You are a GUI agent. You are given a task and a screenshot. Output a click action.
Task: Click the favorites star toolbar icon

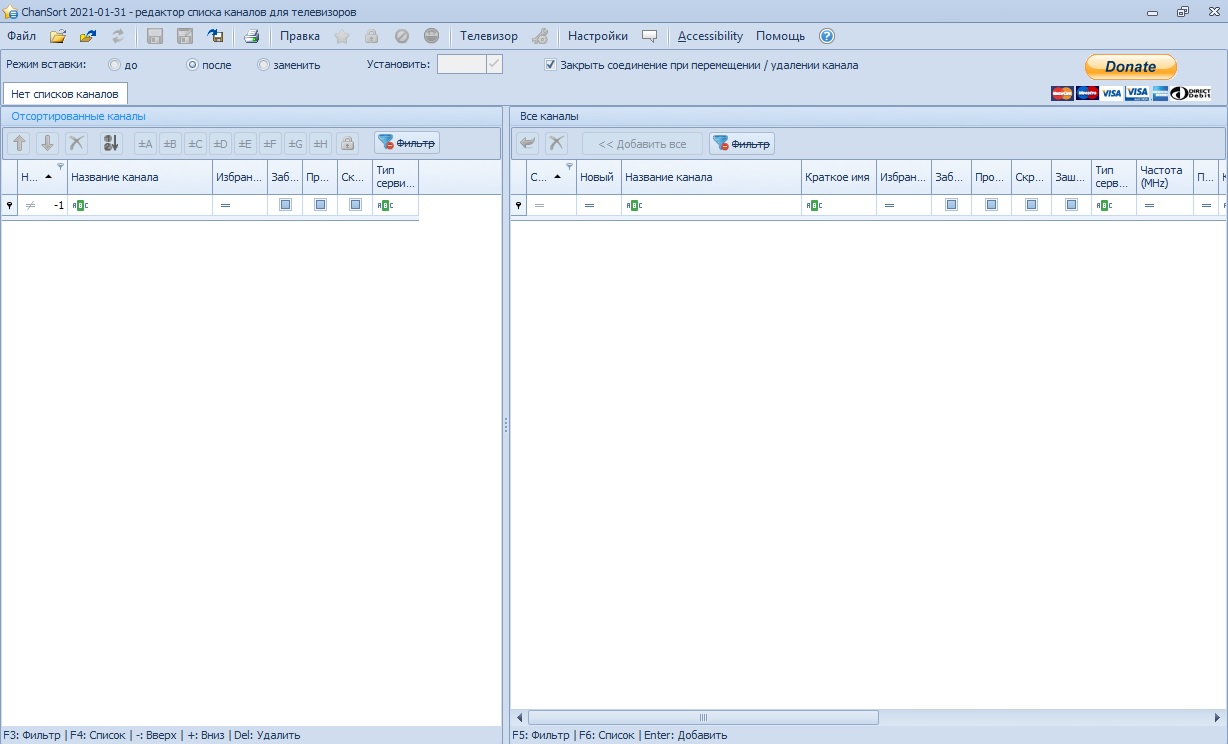pos(342,36)
